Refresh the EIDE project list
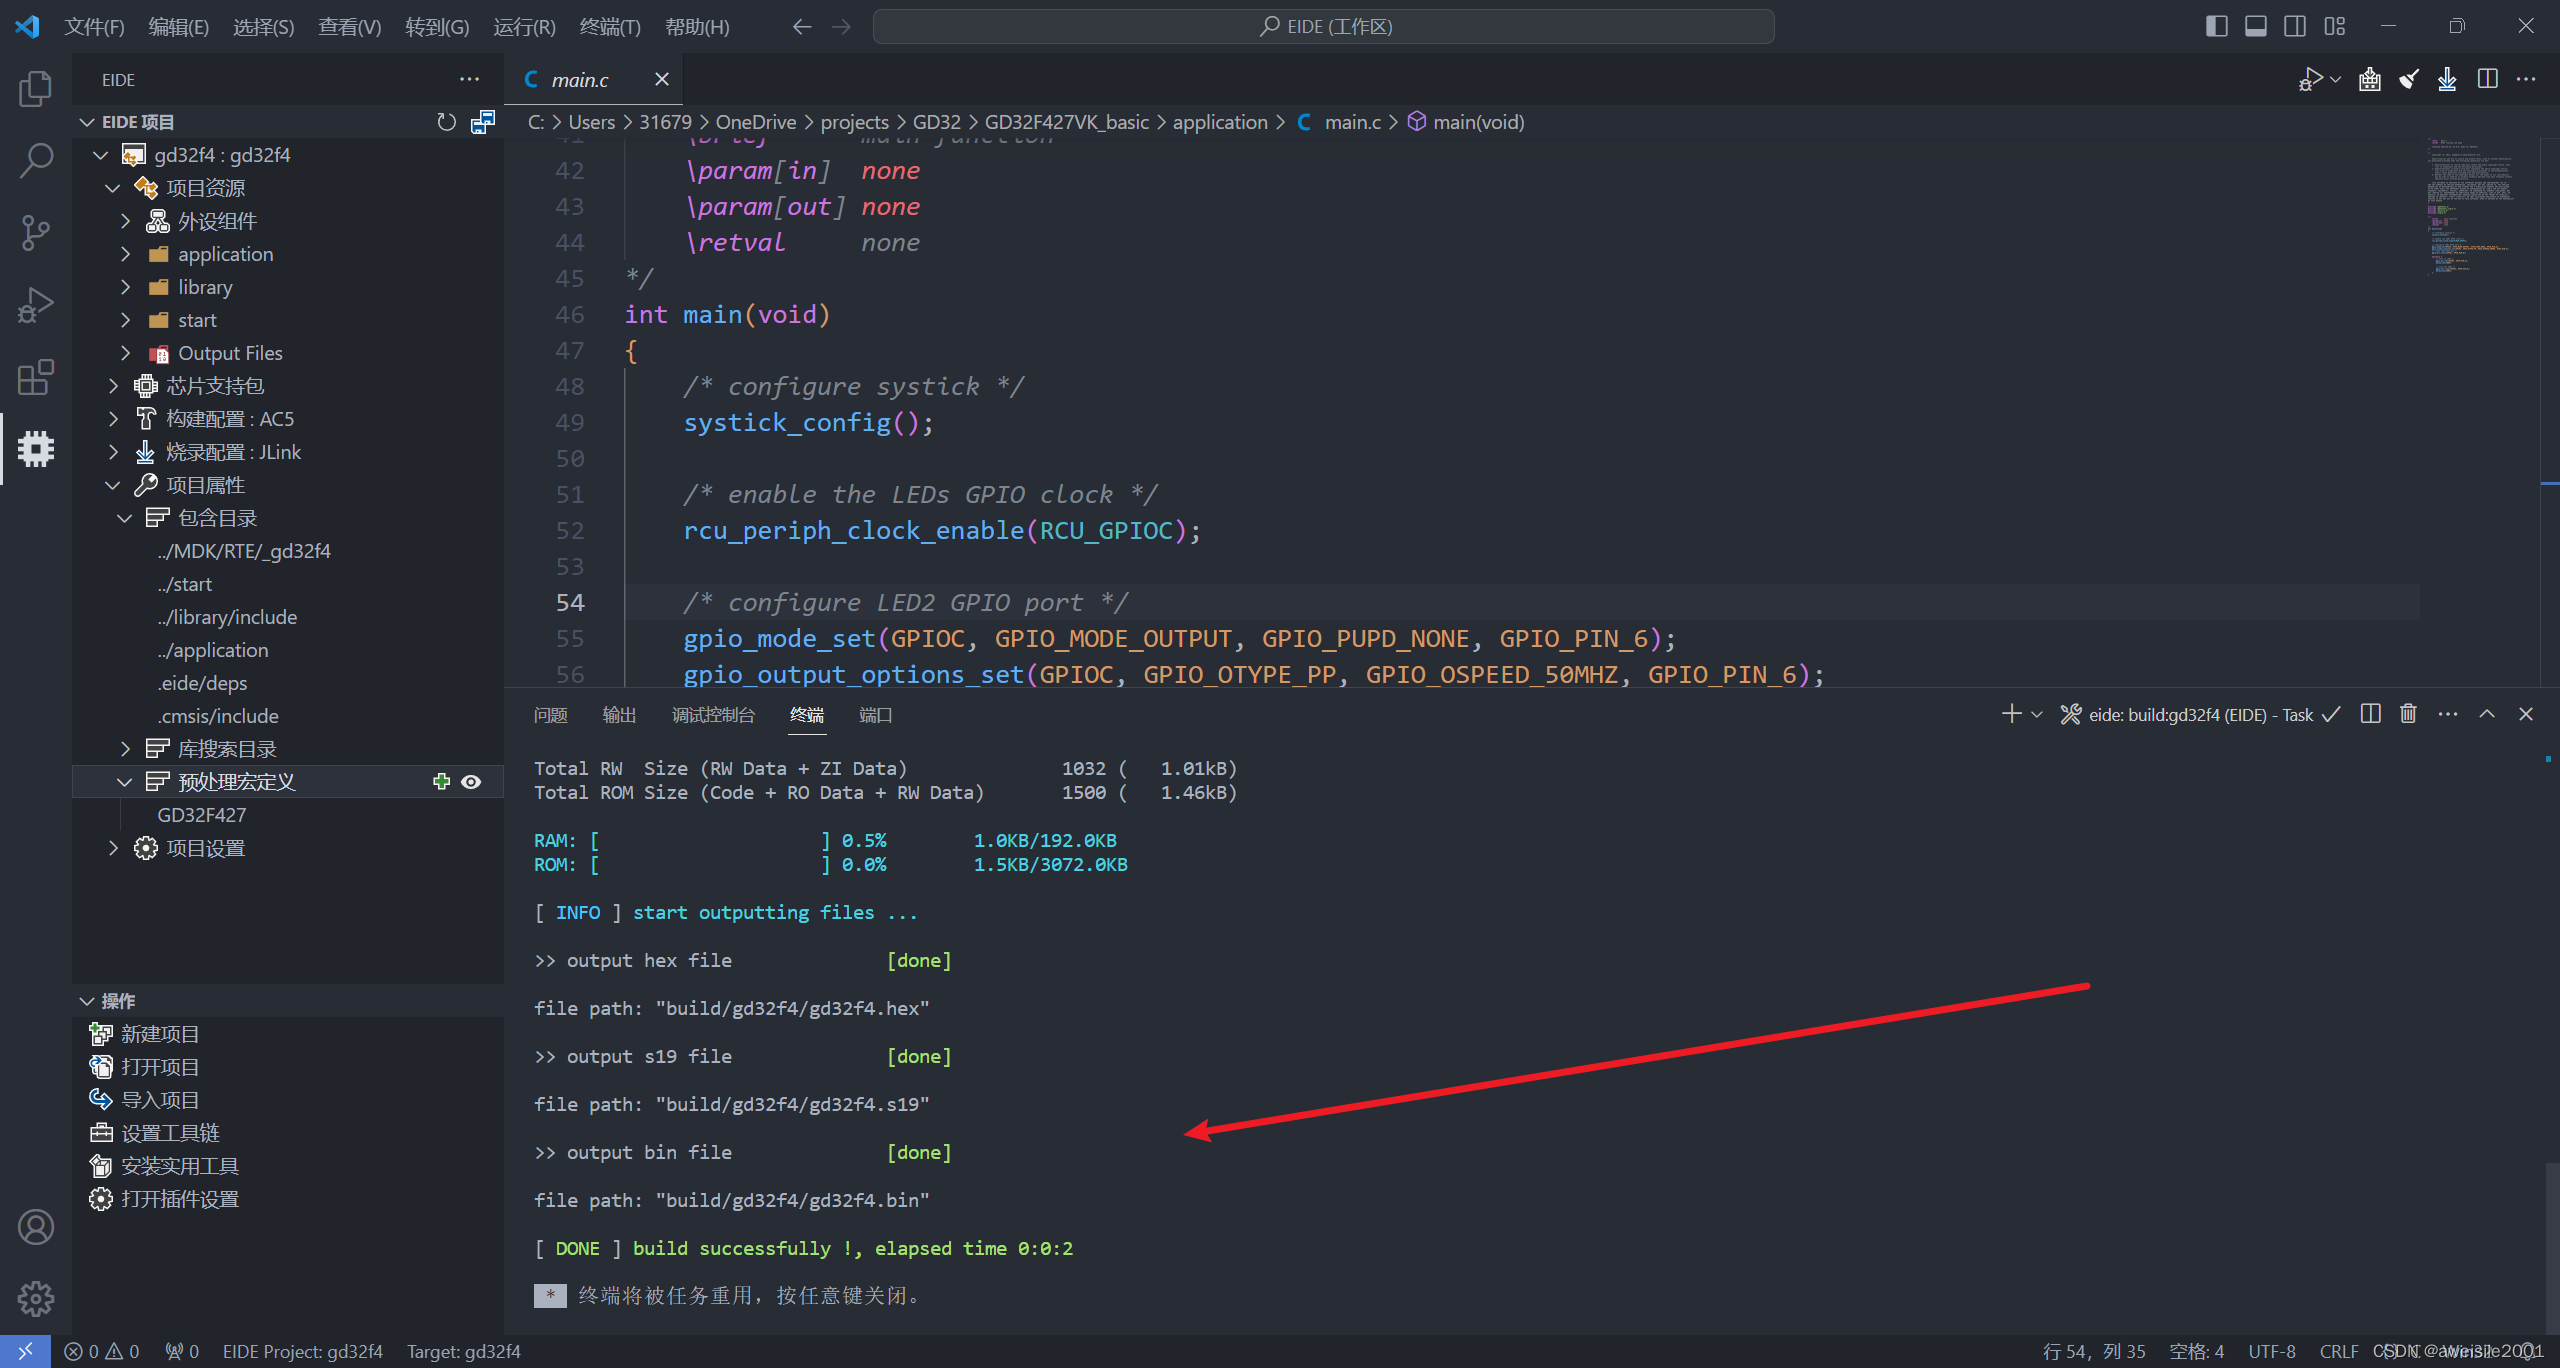 [x=447, y=122]
